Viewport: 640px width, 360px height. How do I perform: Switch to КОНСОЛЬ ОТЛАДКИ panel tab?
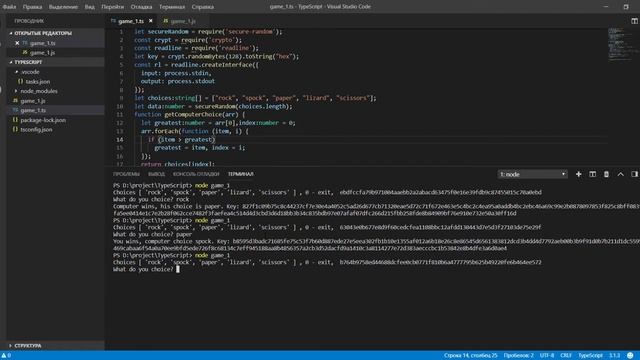[x=196, y=174]
